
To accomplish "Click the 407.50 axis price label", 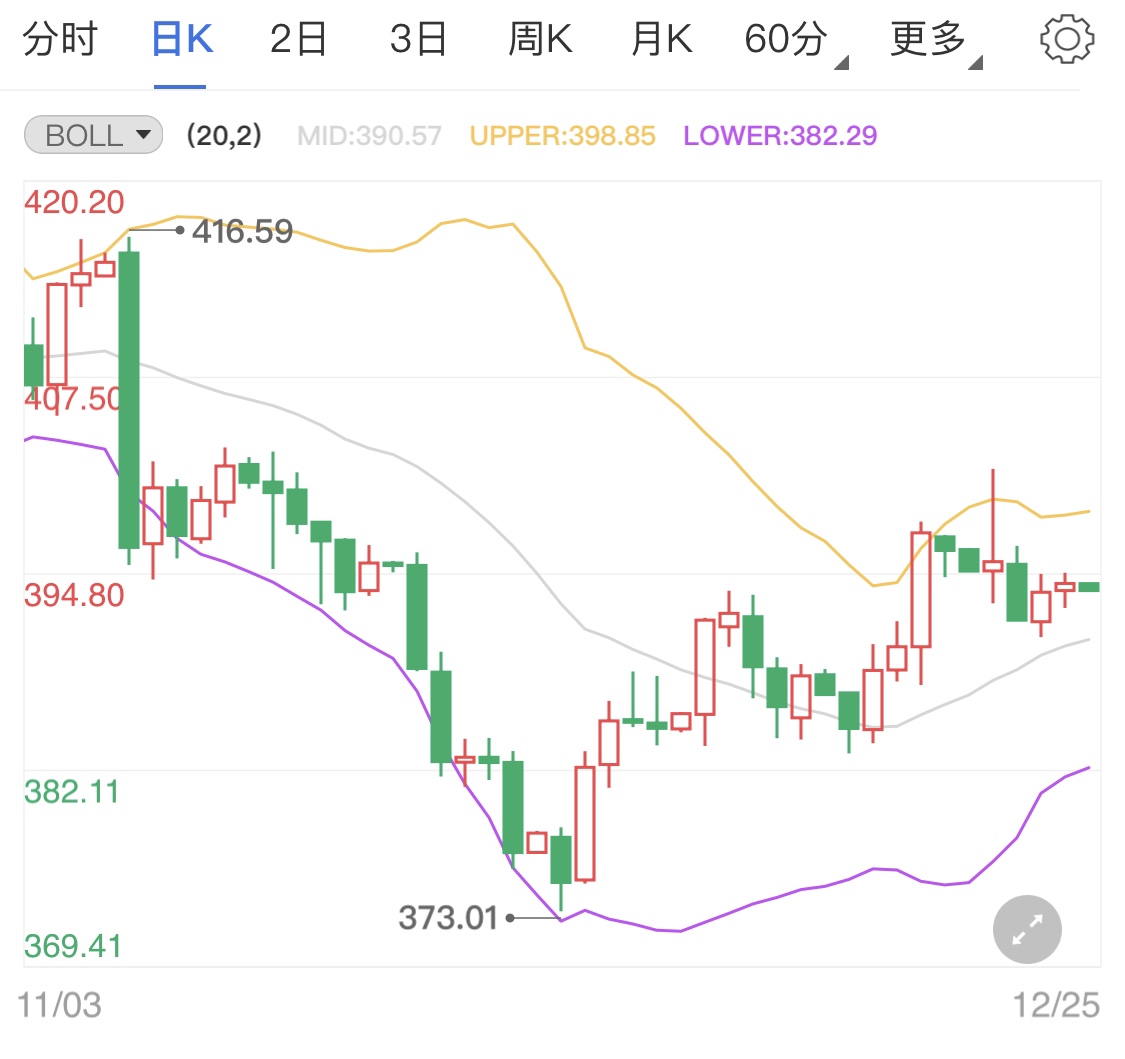I will coord(72,399).
